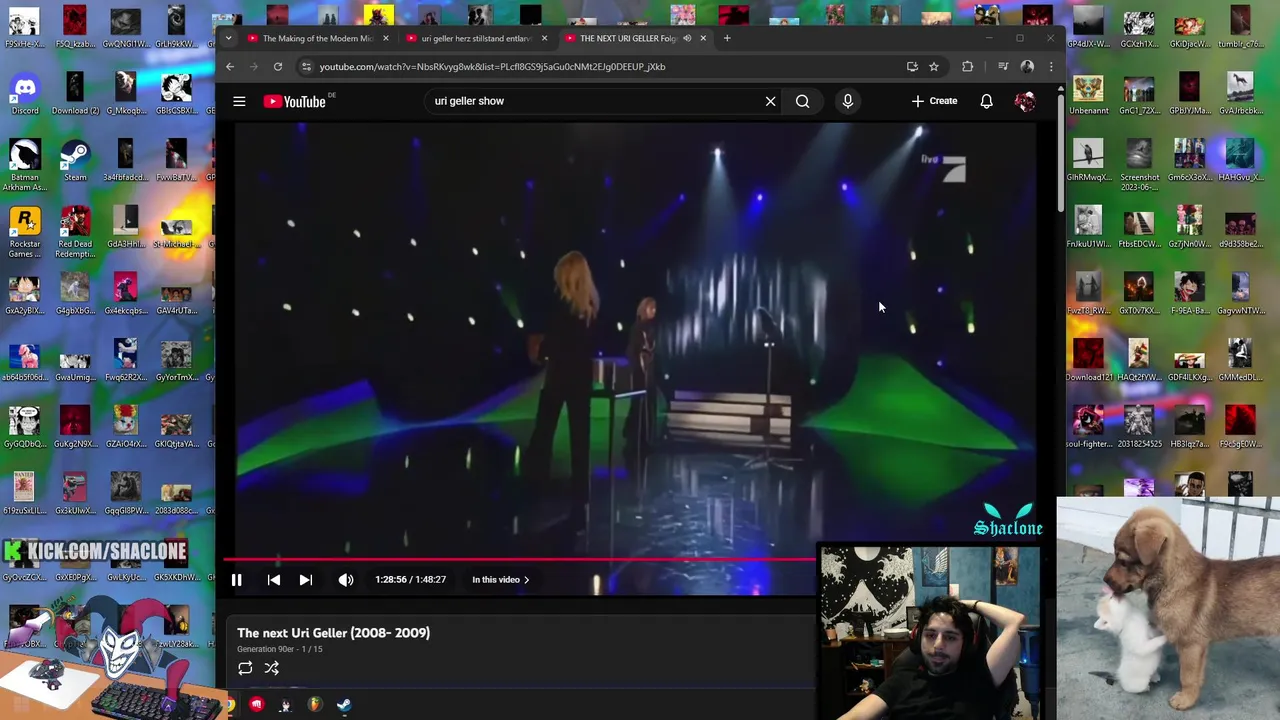Open the browser profile avatar

[1027, 67]
